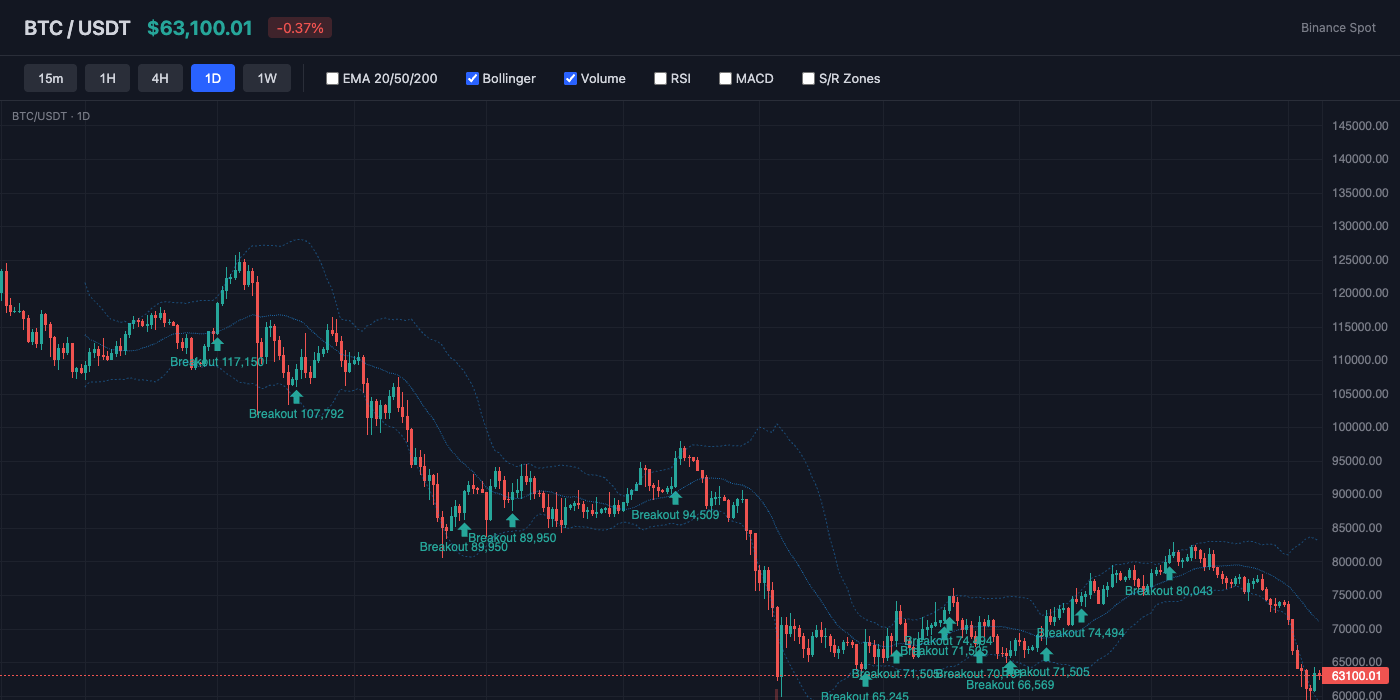Click the 125000.00 price axis label

1360,260
